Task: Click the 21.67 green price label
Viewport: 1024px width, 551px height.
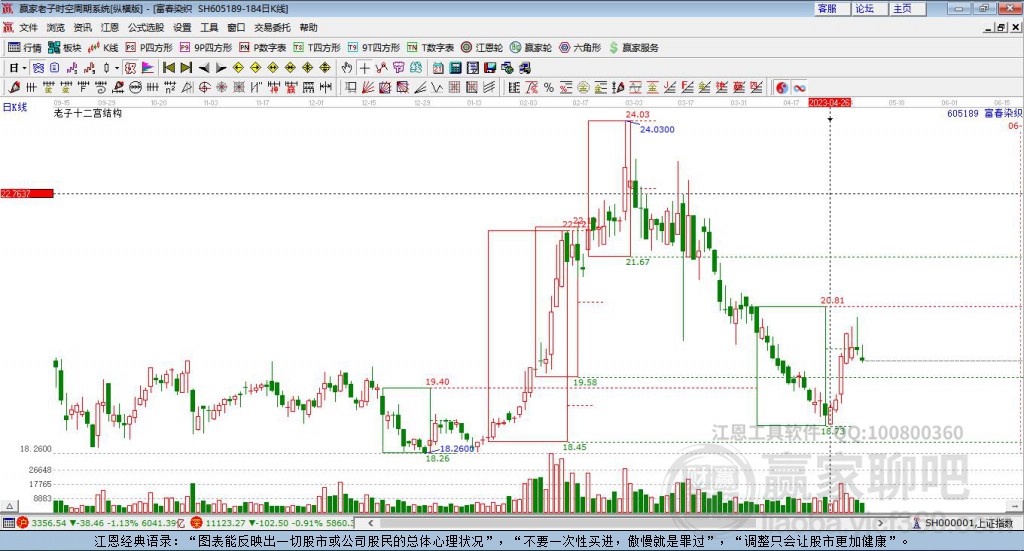Action: coord(637,262)
